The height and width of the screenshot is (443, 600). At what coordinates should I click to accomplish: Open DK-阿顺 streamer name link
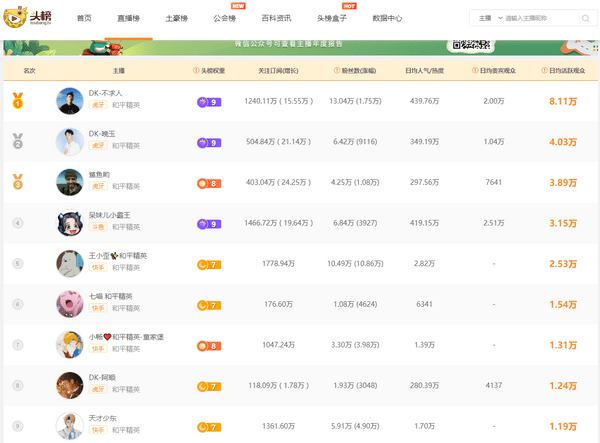point(102,377)
